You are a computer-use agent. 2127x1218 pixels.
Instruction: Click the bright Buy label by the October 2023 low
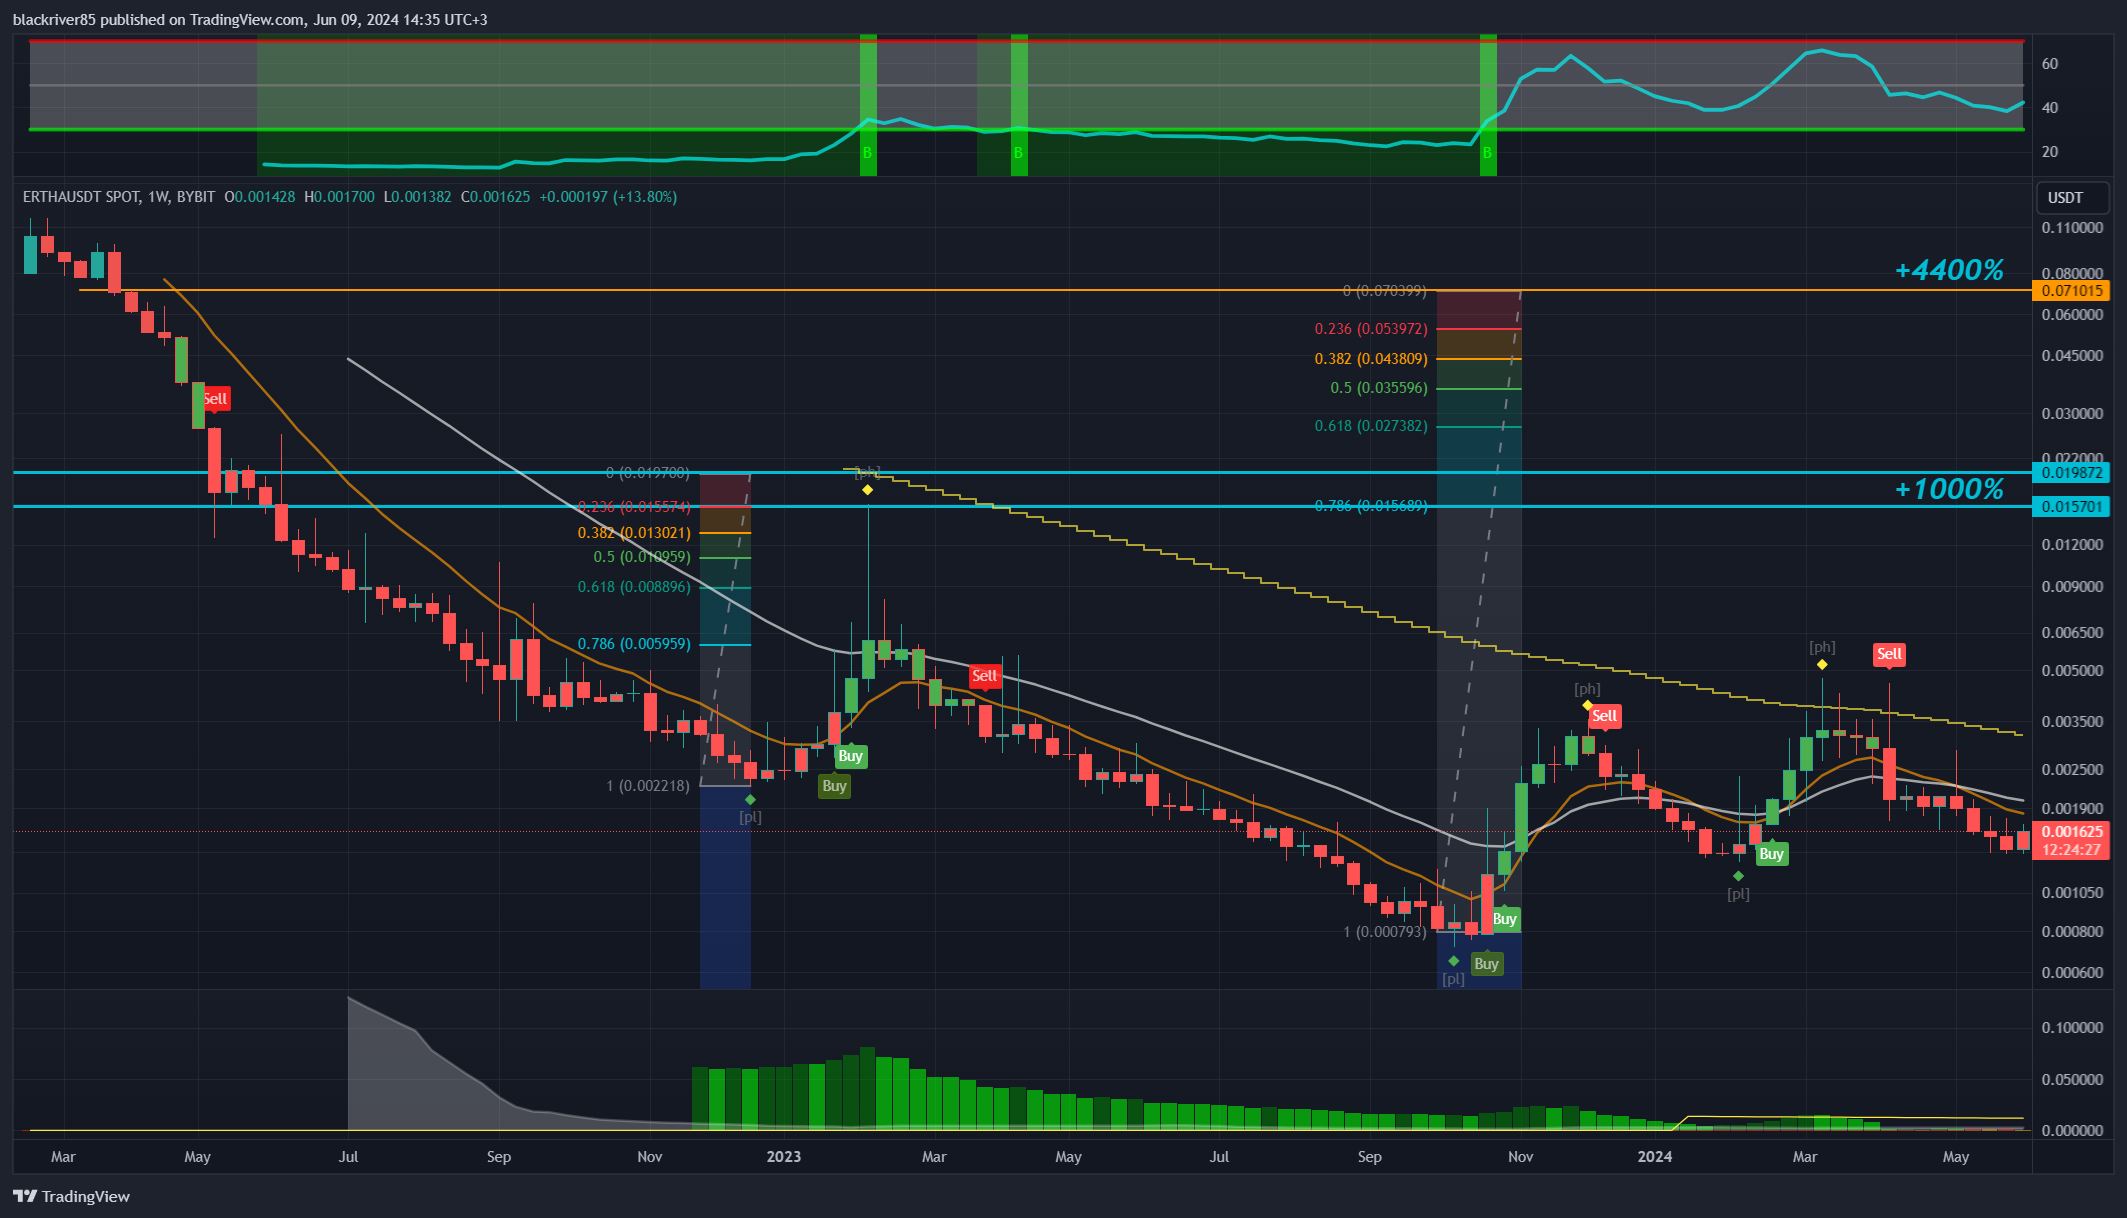point(1505,919)
